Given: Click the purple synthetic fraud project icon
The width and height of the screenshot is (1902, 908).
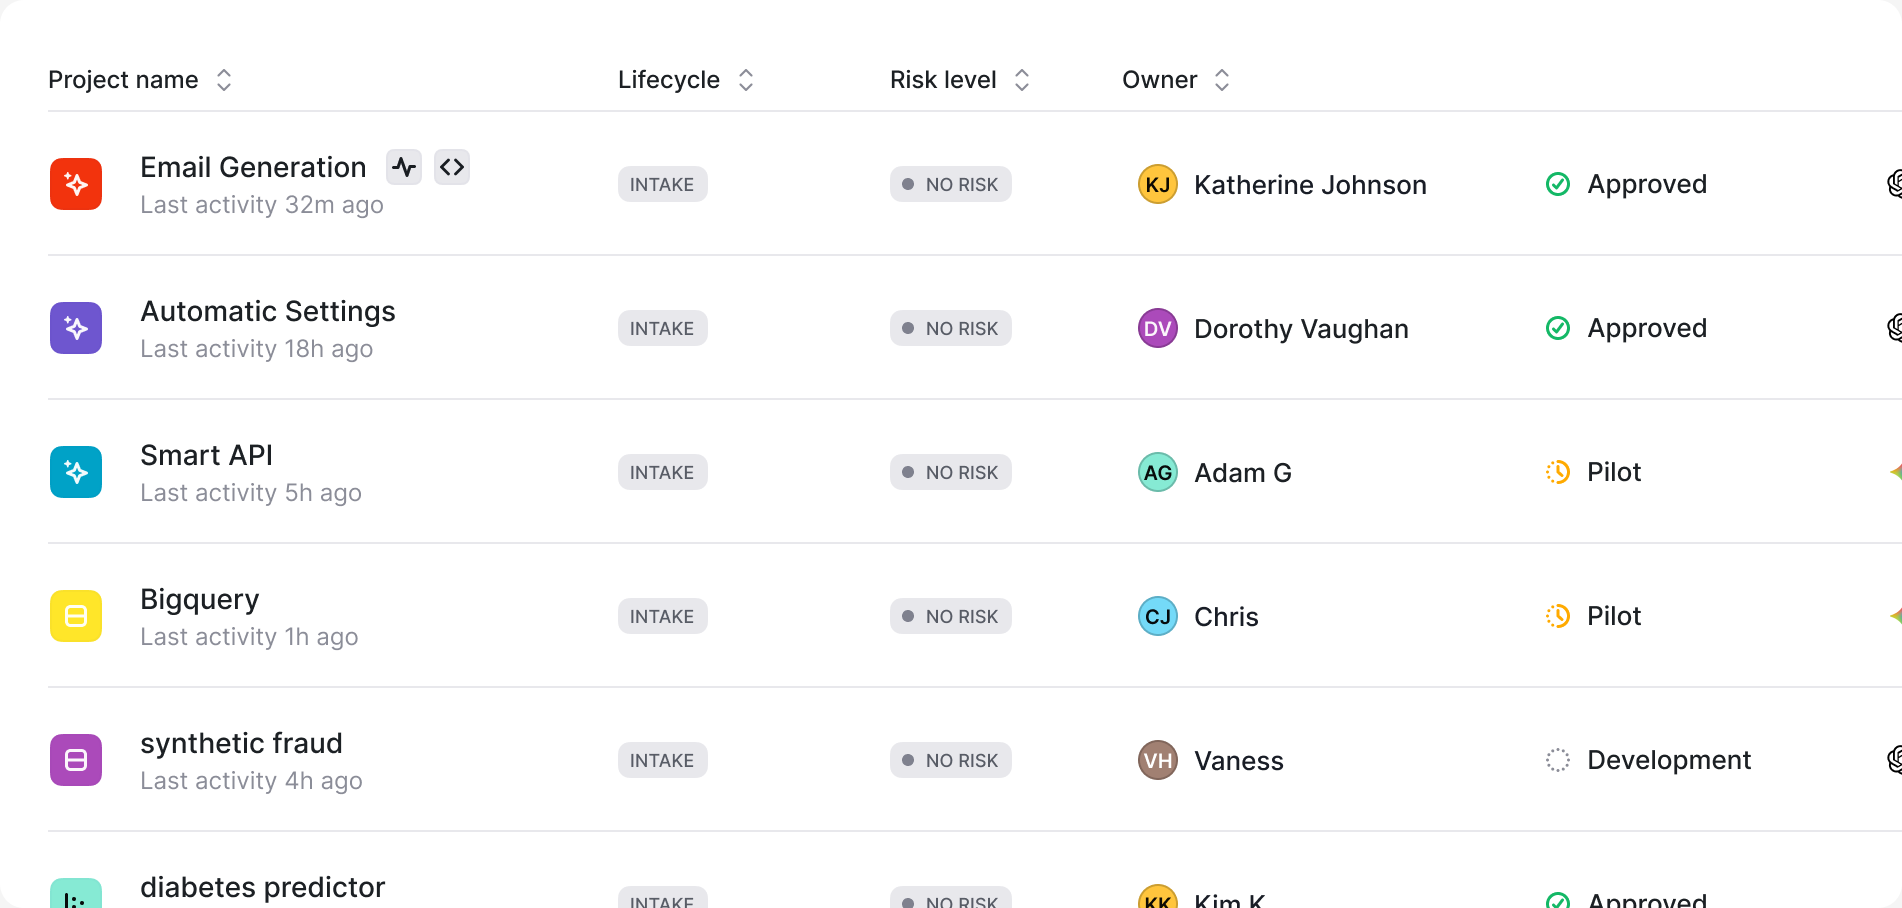Looking at the screenshot, I should point(76,760).
